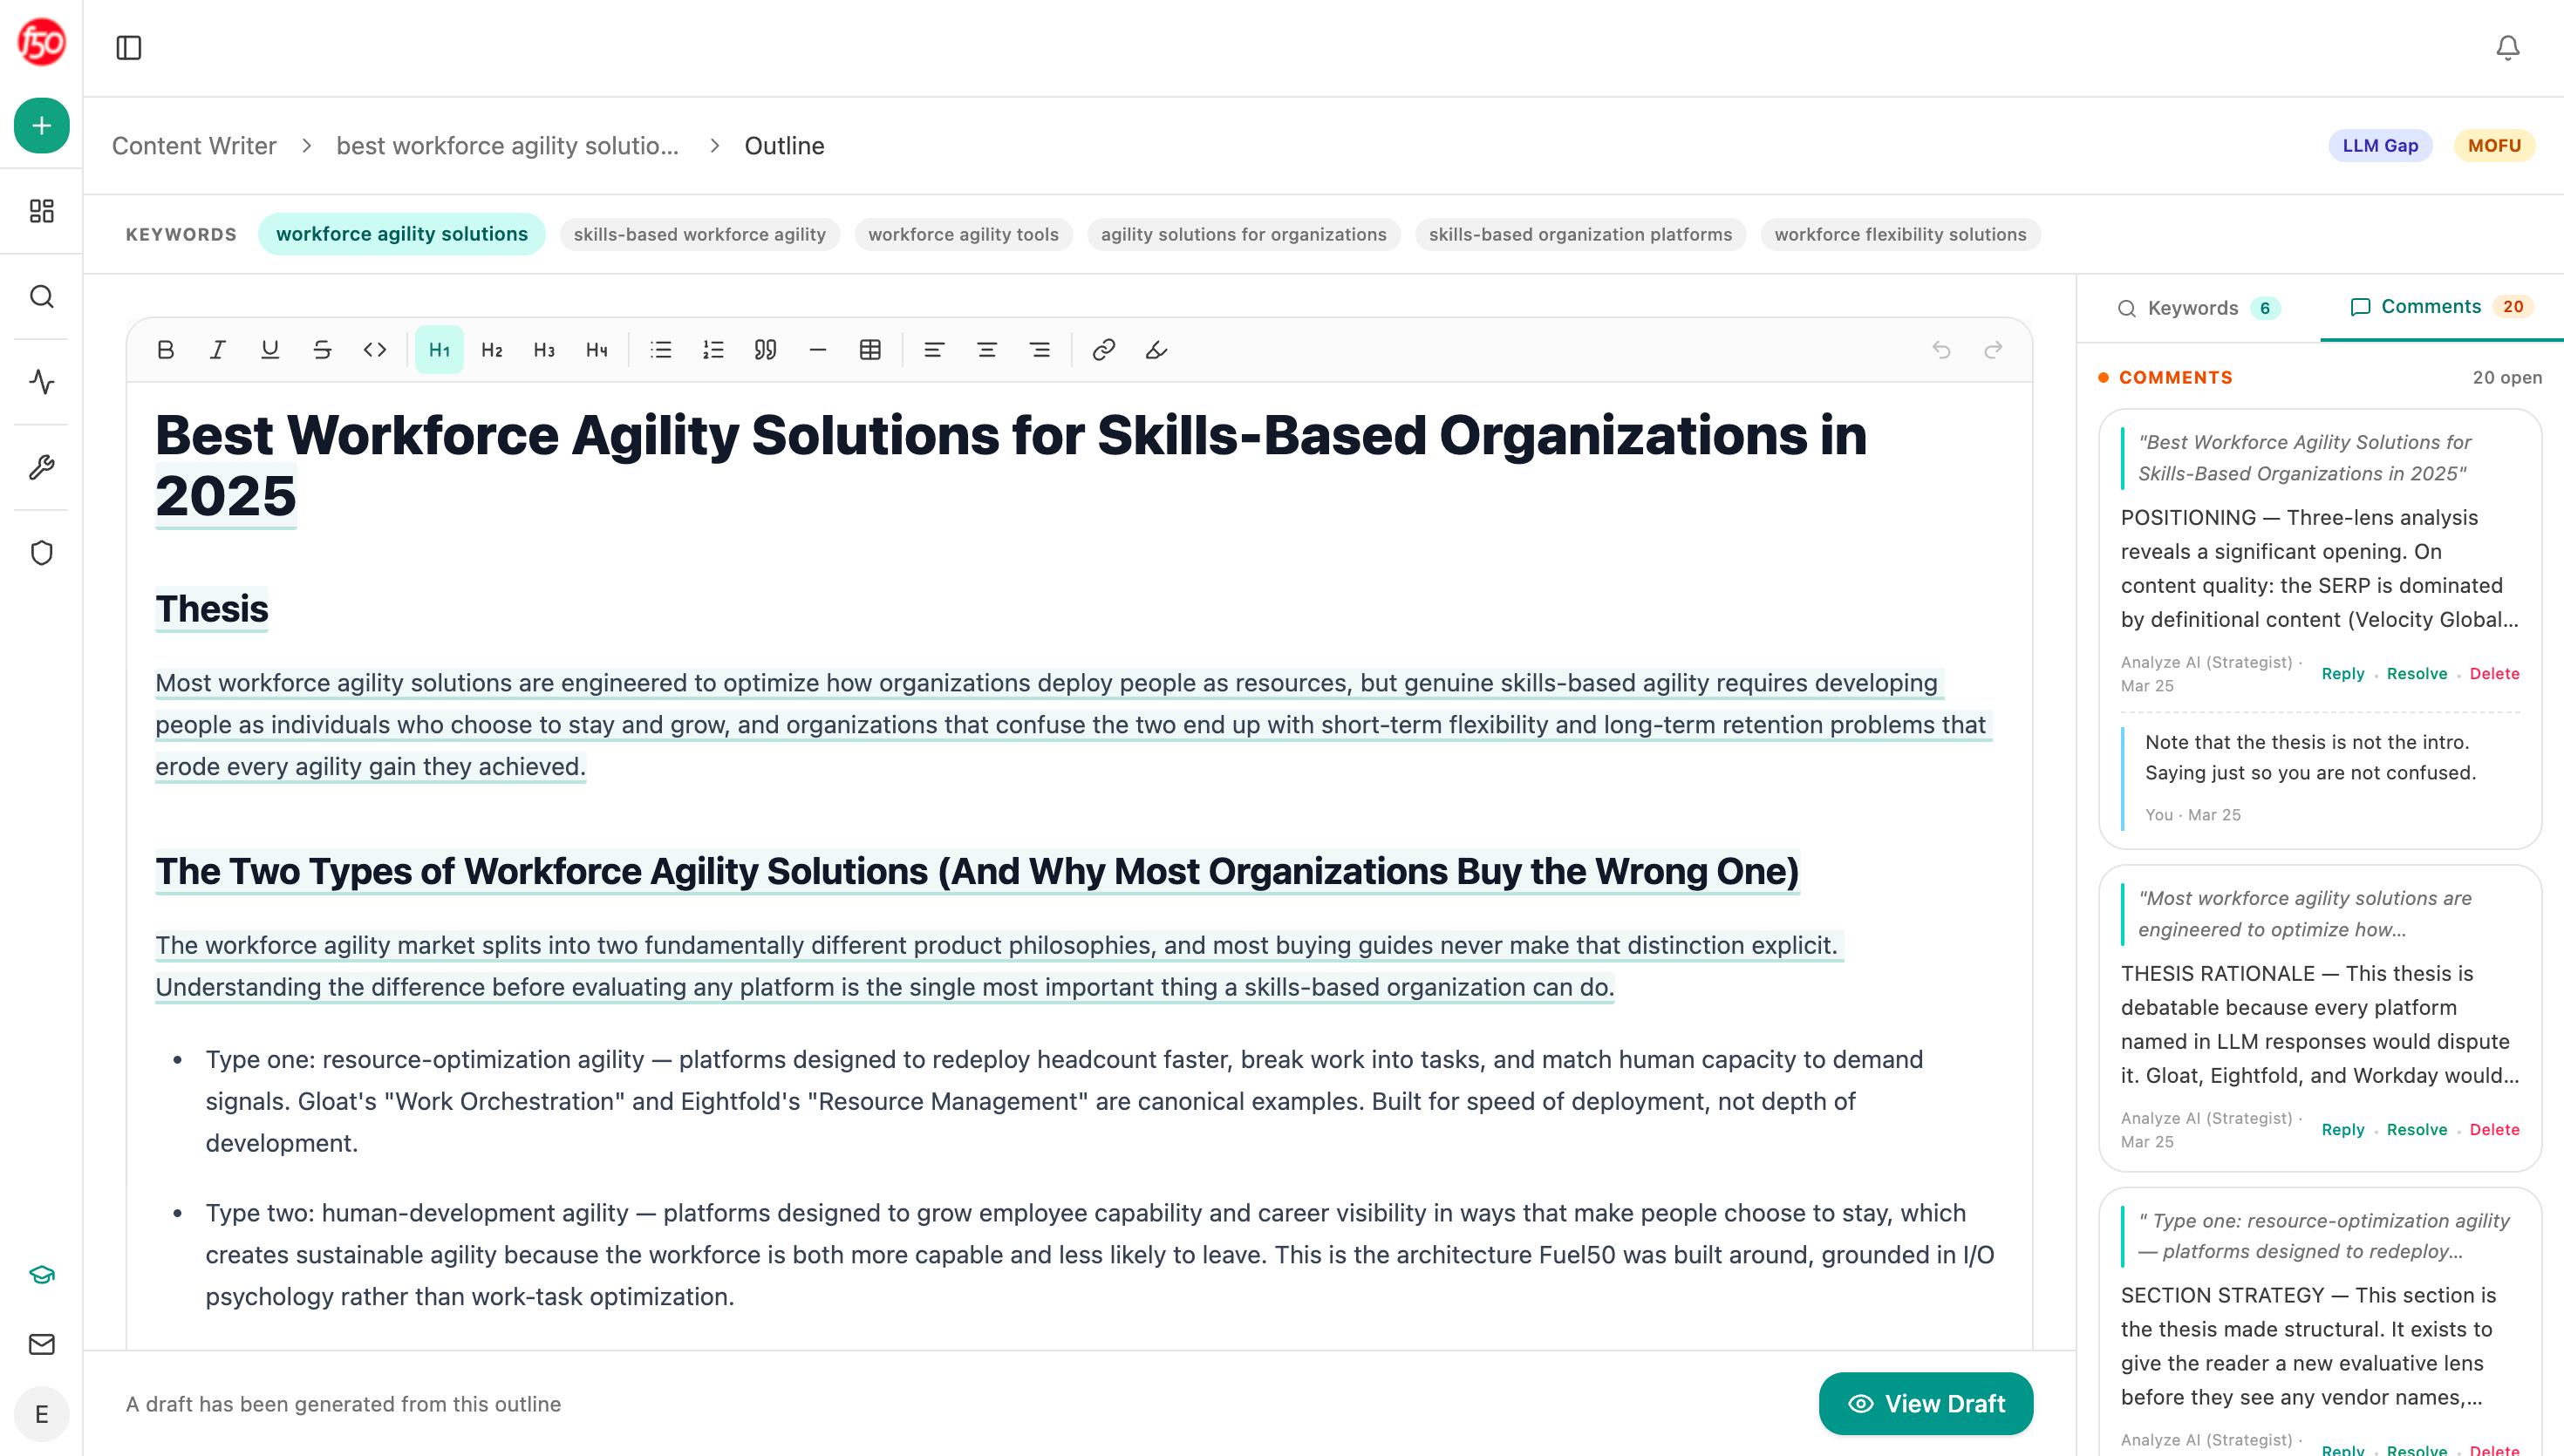Click the green plus create button

pyautogui.click(x=41, y=125)
